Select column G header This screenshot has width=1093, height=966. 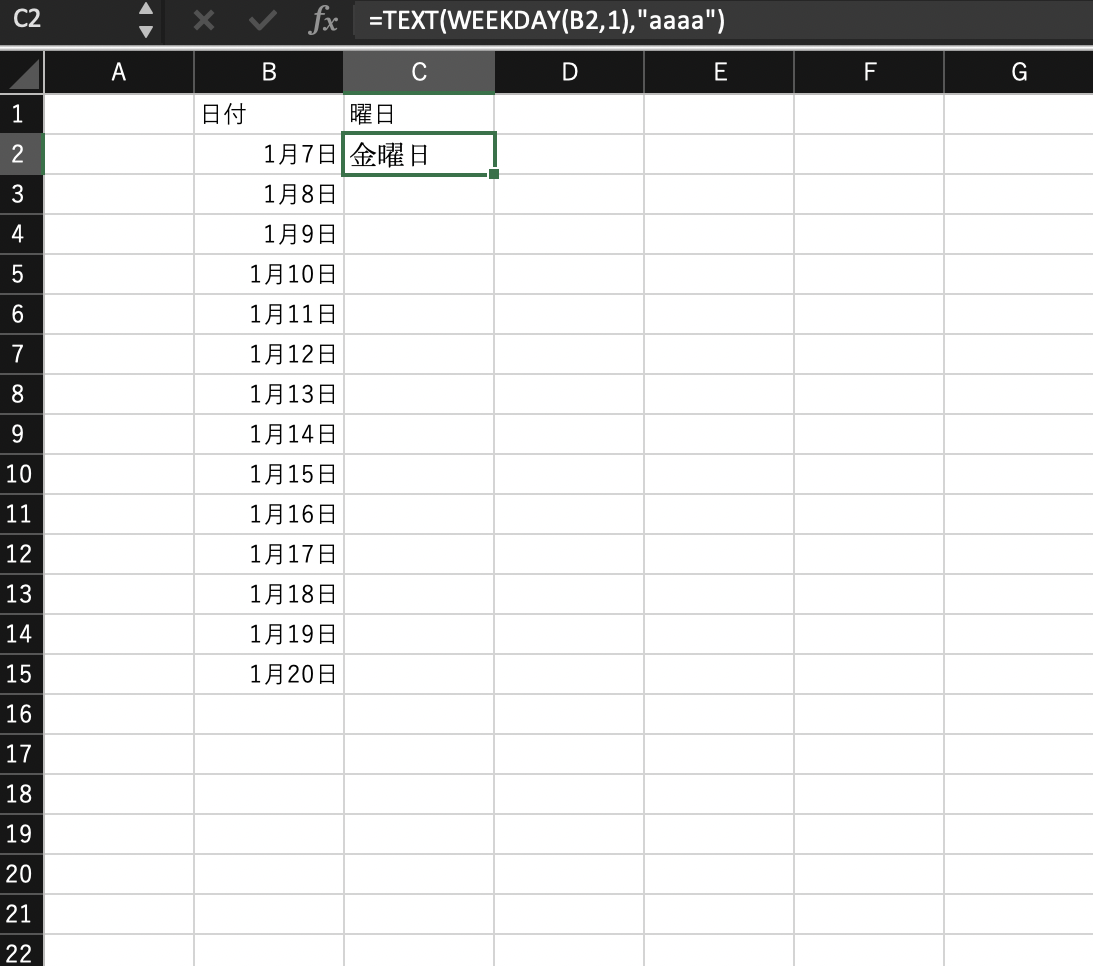coord(1018,72)
